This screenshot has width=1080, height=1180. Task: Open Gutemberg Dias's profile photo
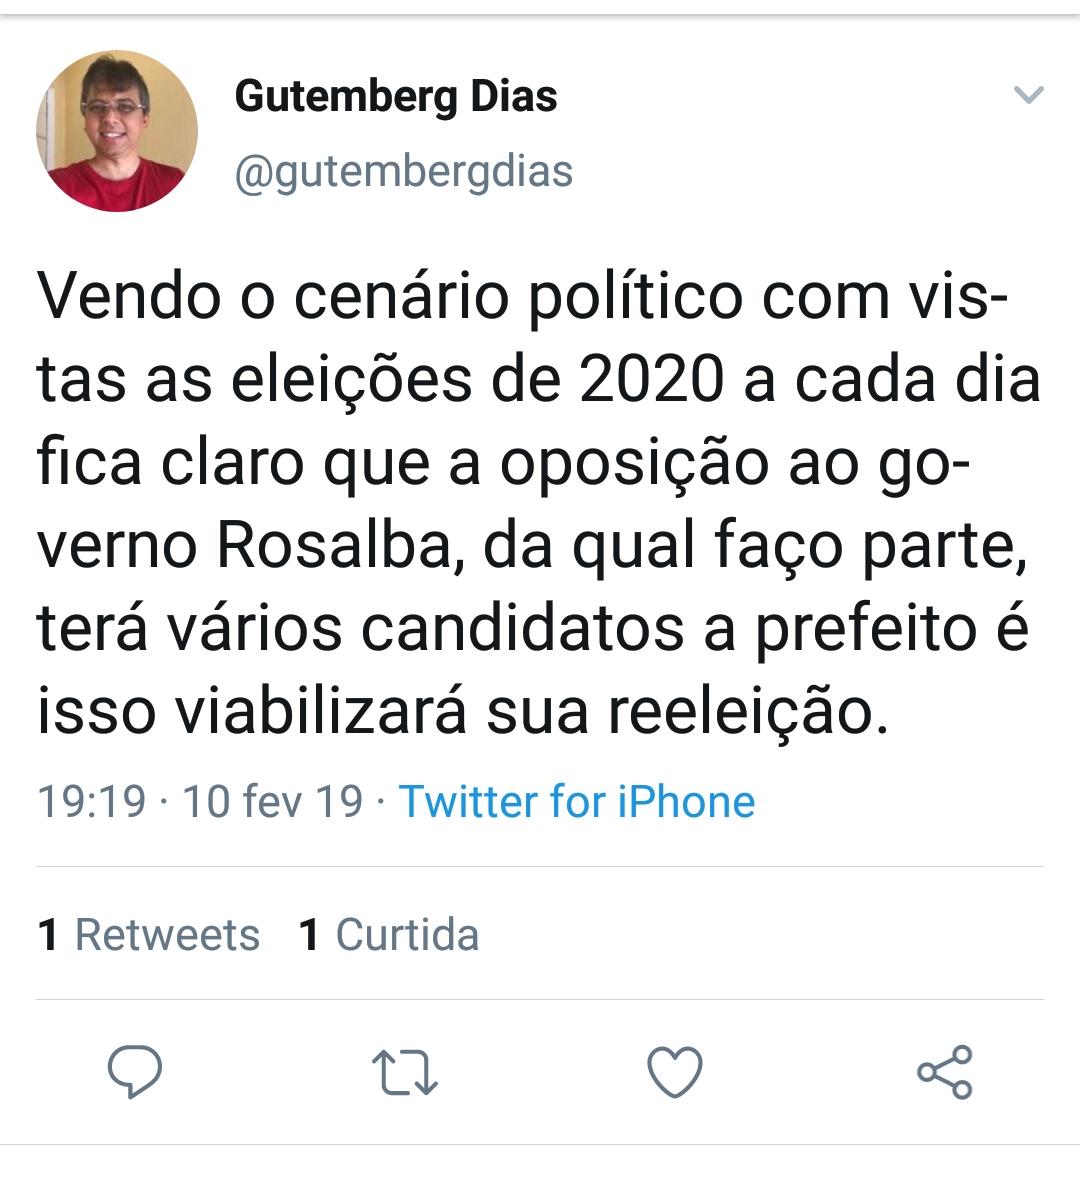tap(117, 131)
